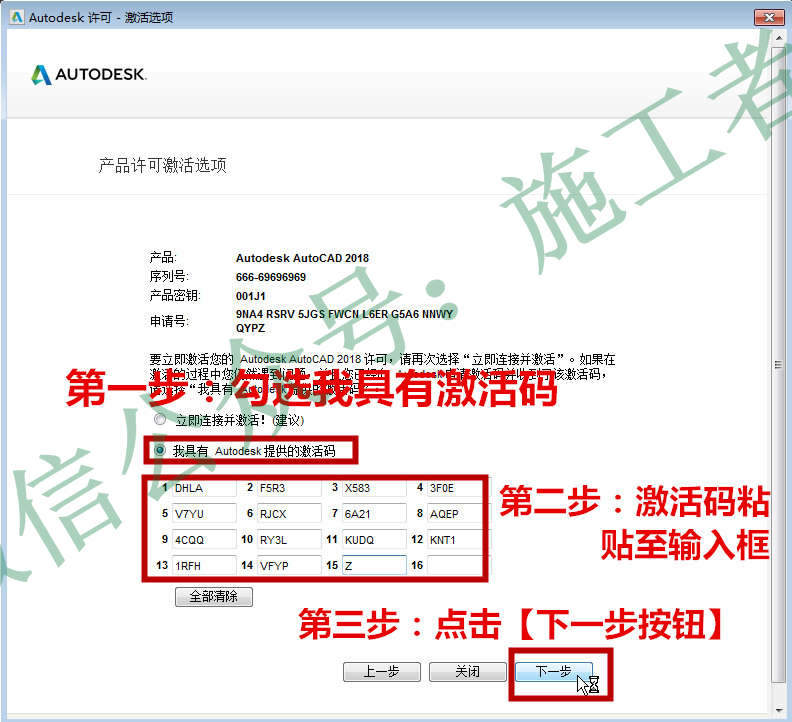This screenshot has width=792, height=722.
Task: Click the product key 001J1
Action: click(251, 296)
